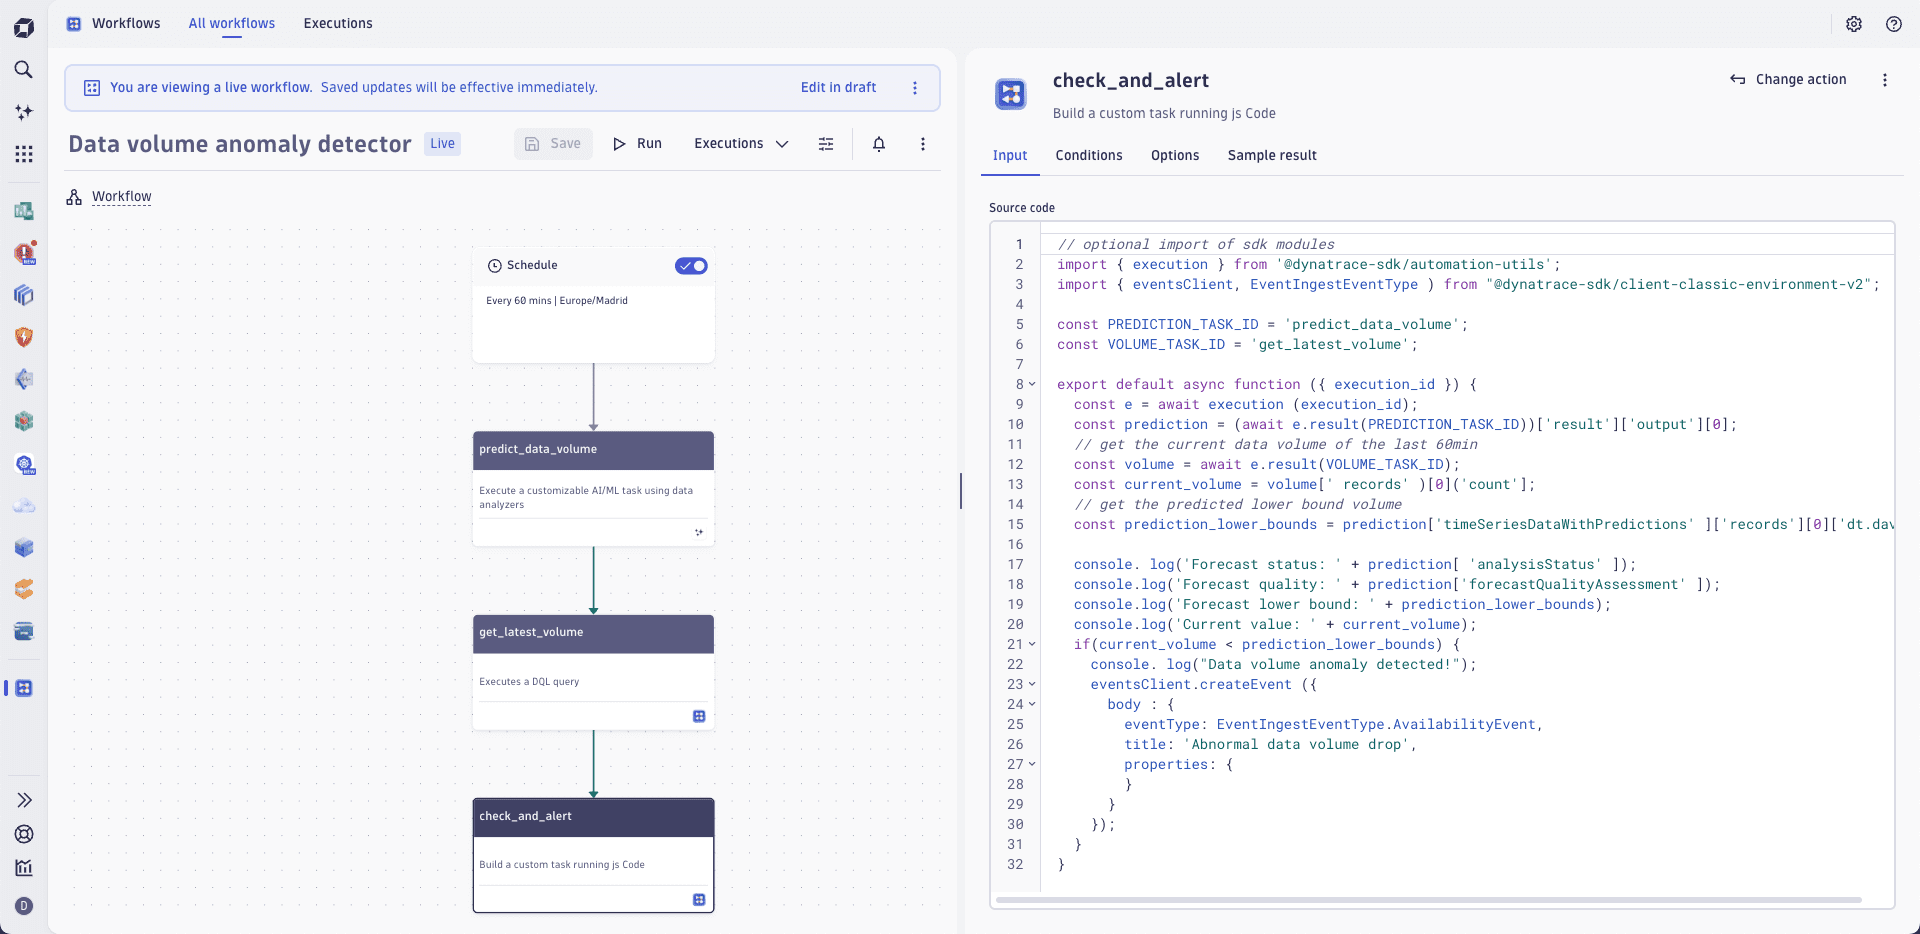Viewport: 1920px width, 934px height.
Task: Click the Edit in draft button
Action: [837, 87]
